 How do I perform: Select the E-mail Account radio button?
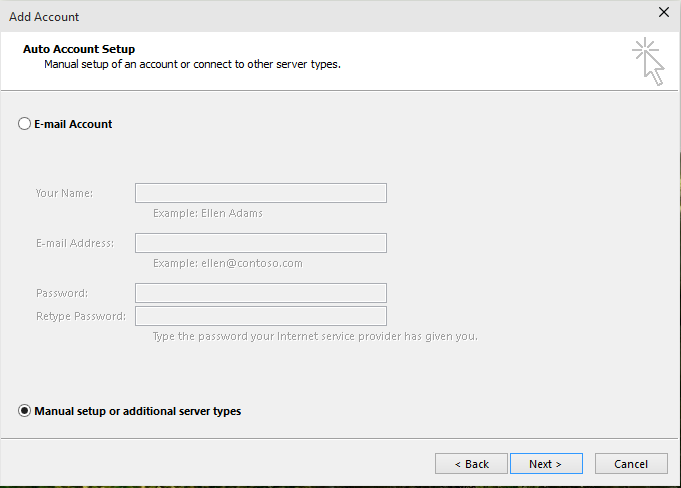(24, 124)
